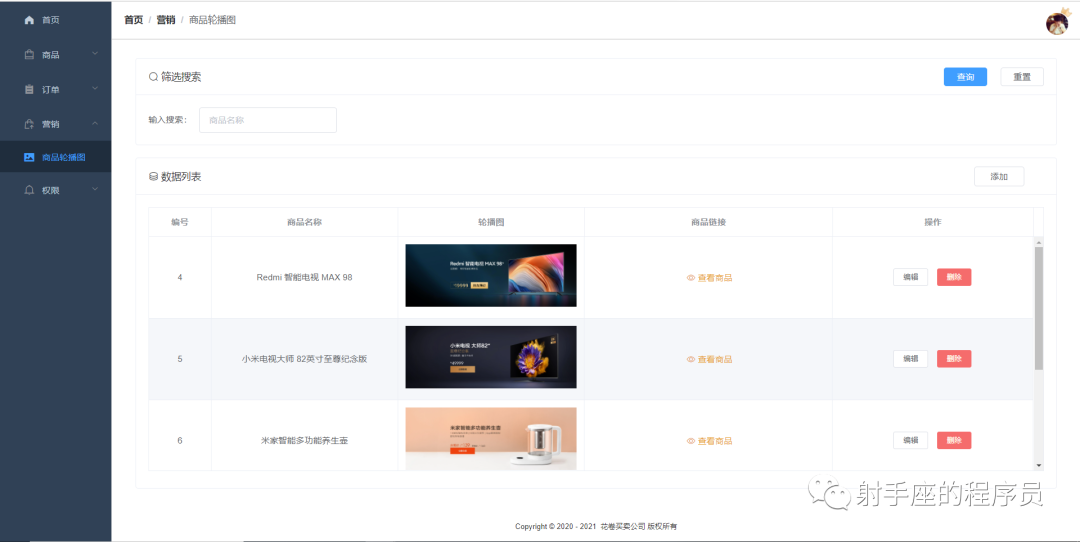Select 商品轮播图 in the sidebar
The width and height of the screenshot is (1080, 542).
click(55, 157)
